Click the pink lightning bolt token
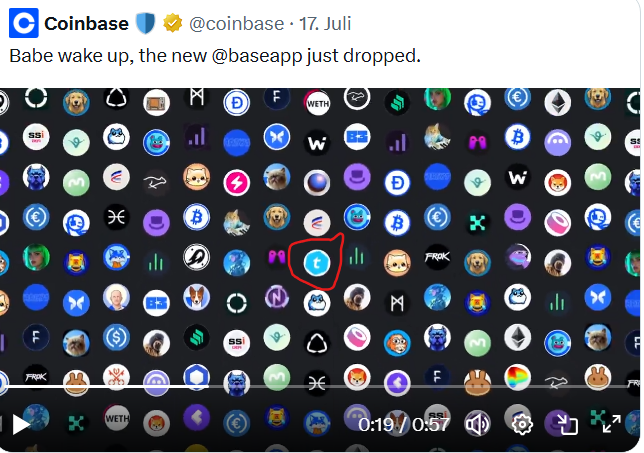This screenshot has height=453, width=644. click(x=236, y=181)
